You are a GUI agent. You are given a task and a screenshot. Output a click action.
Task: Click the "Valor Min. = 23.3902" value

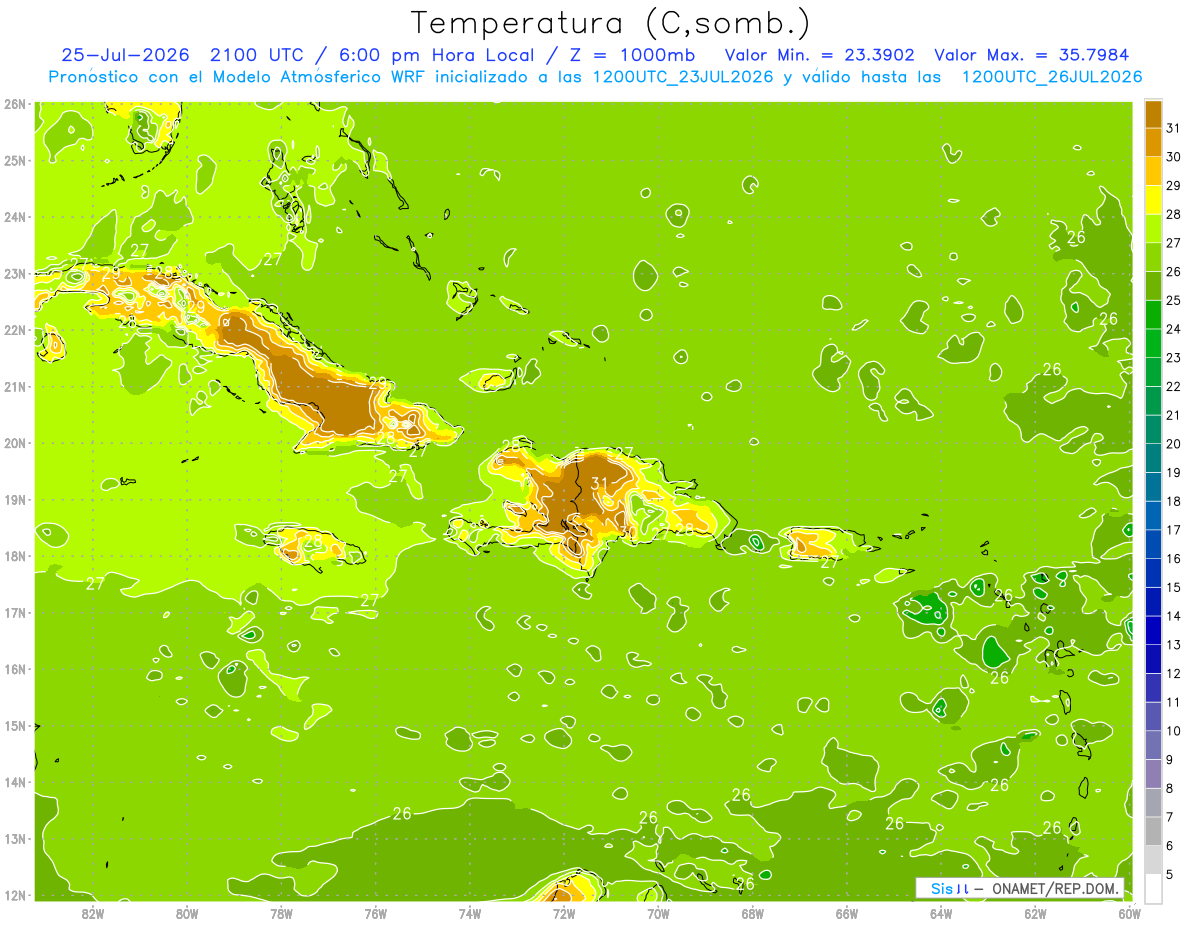tap(821, 55)
